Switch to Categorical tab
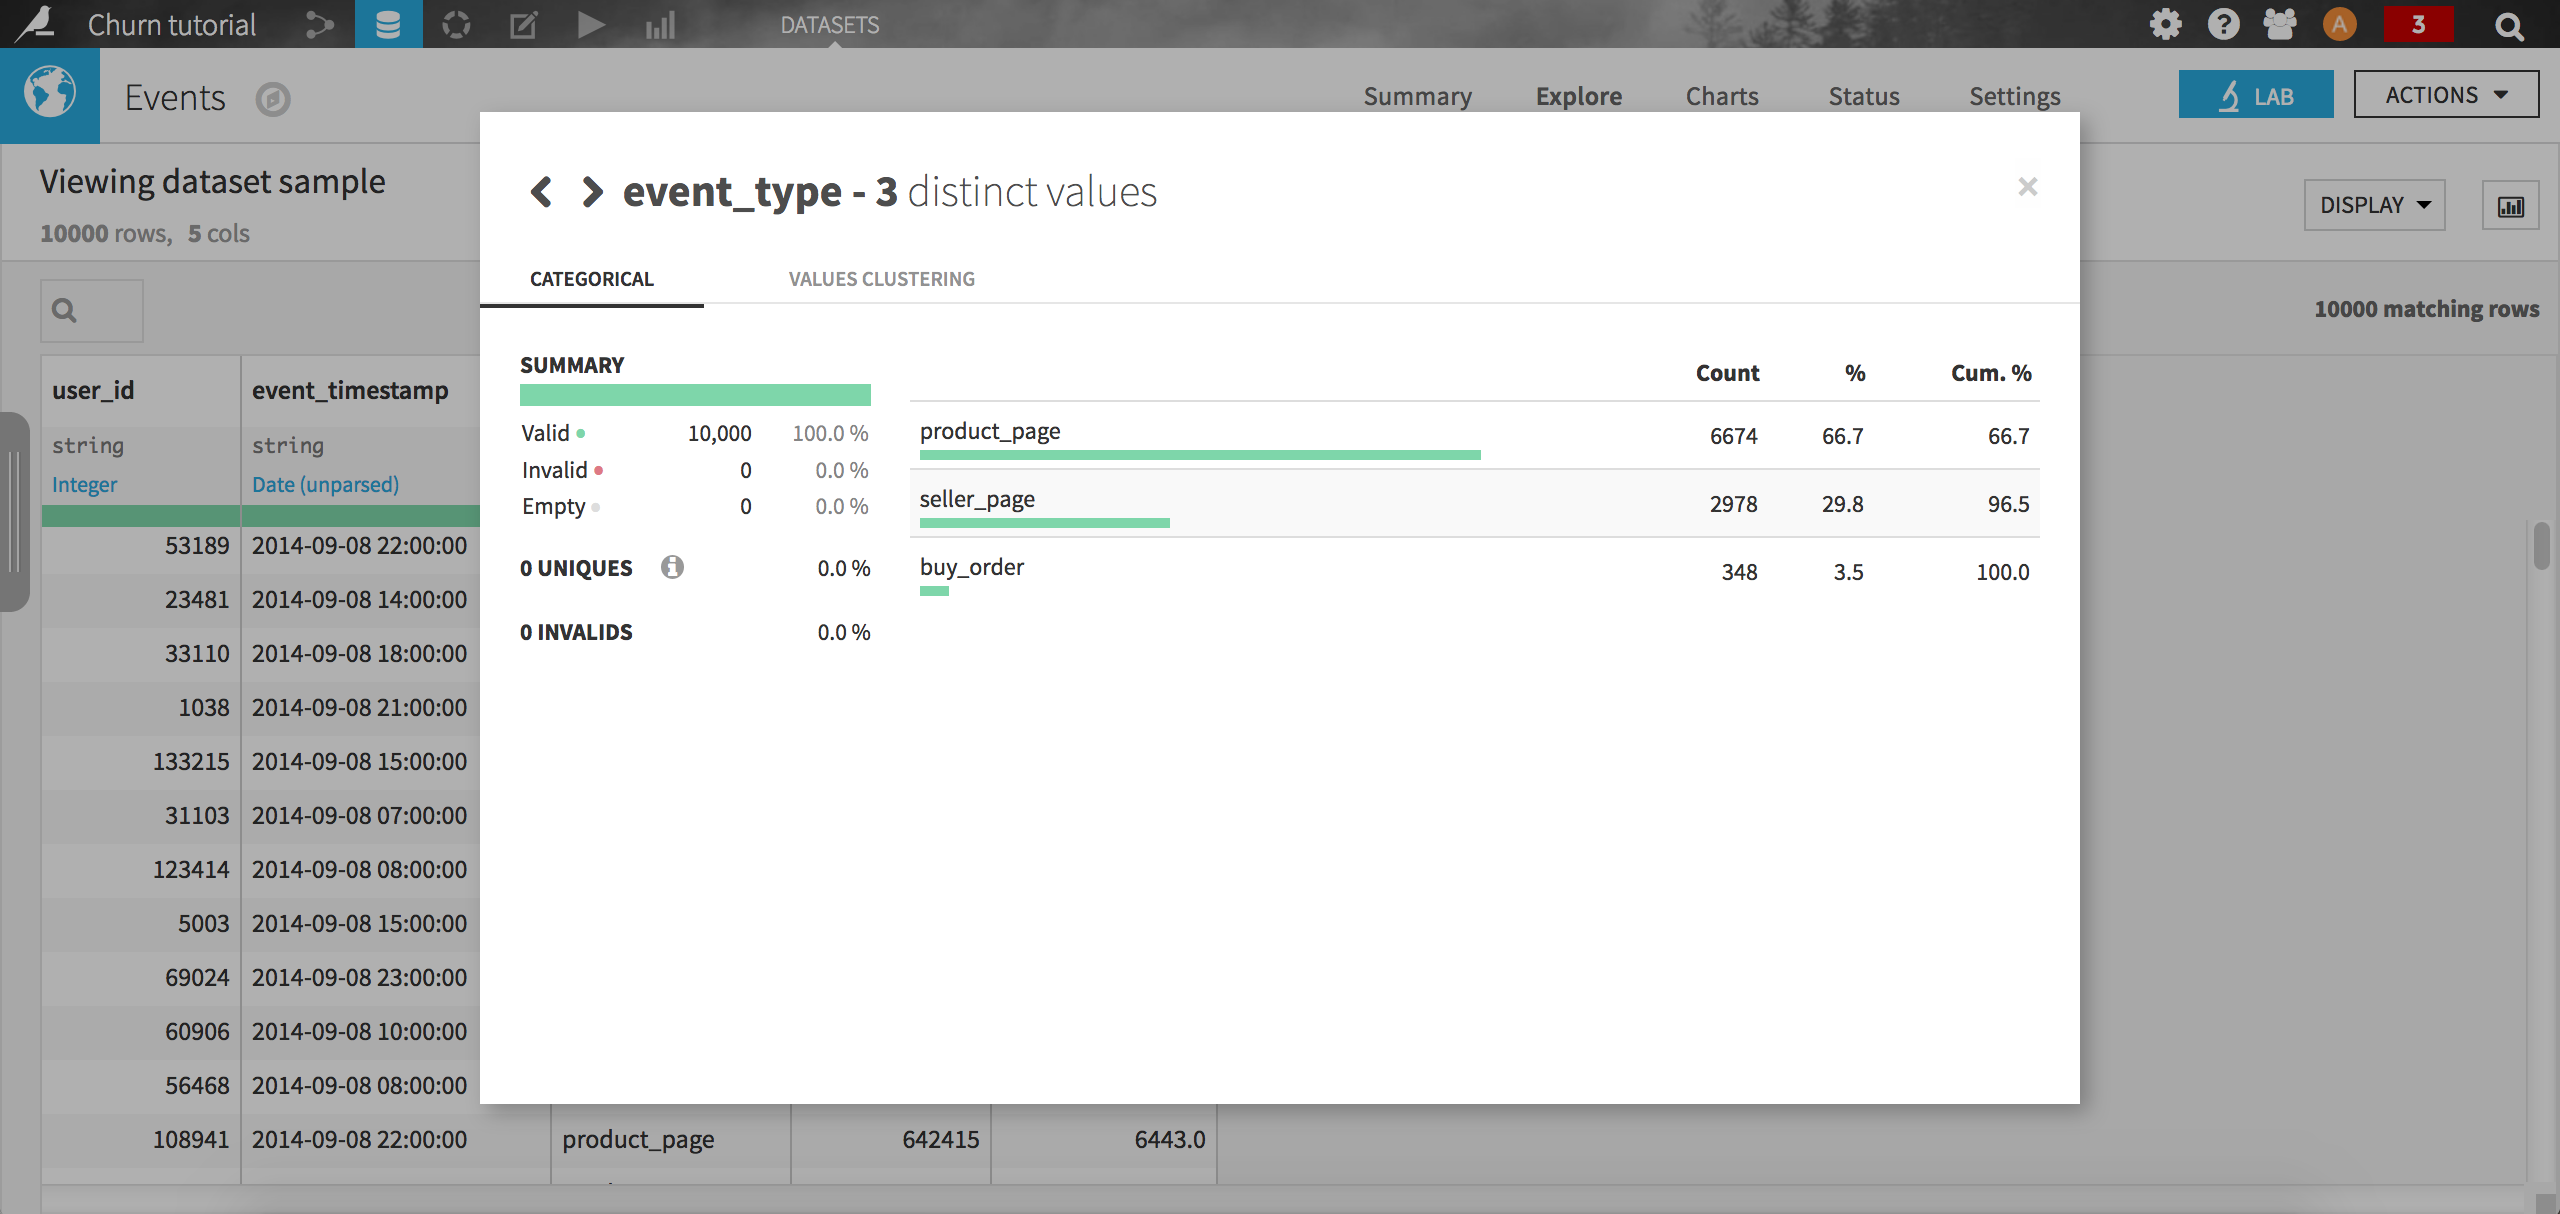Image resolution: width=2560 pixels, height=1214 pixels. 591,277
